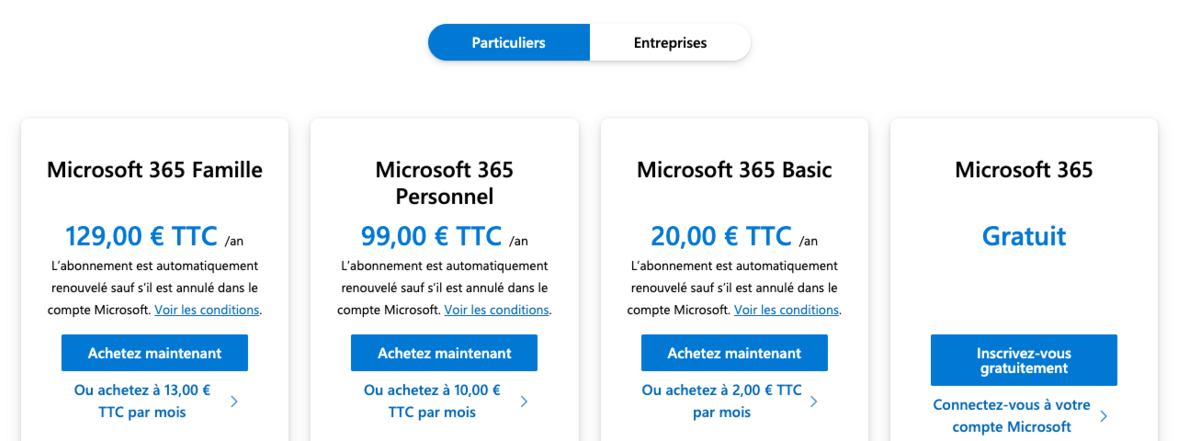Choose Ou achetez à 13,00 € monthly link
1200x441 pixels.
(142, 401)
